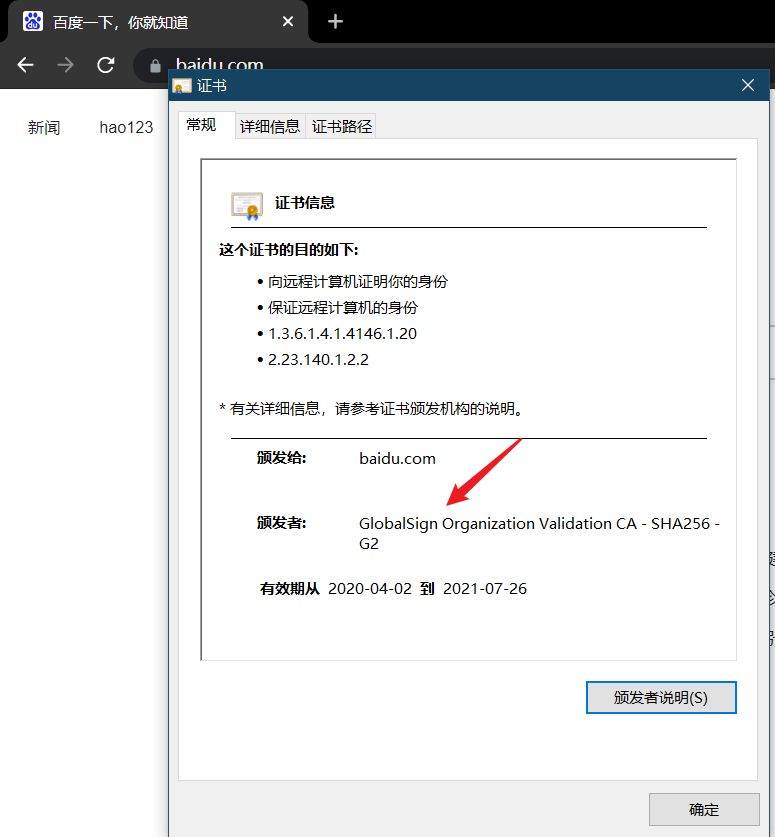Viewport: 775px width, 837px height.
Task: Click the issued-to value baidu.com
Action: pos(397,459)
